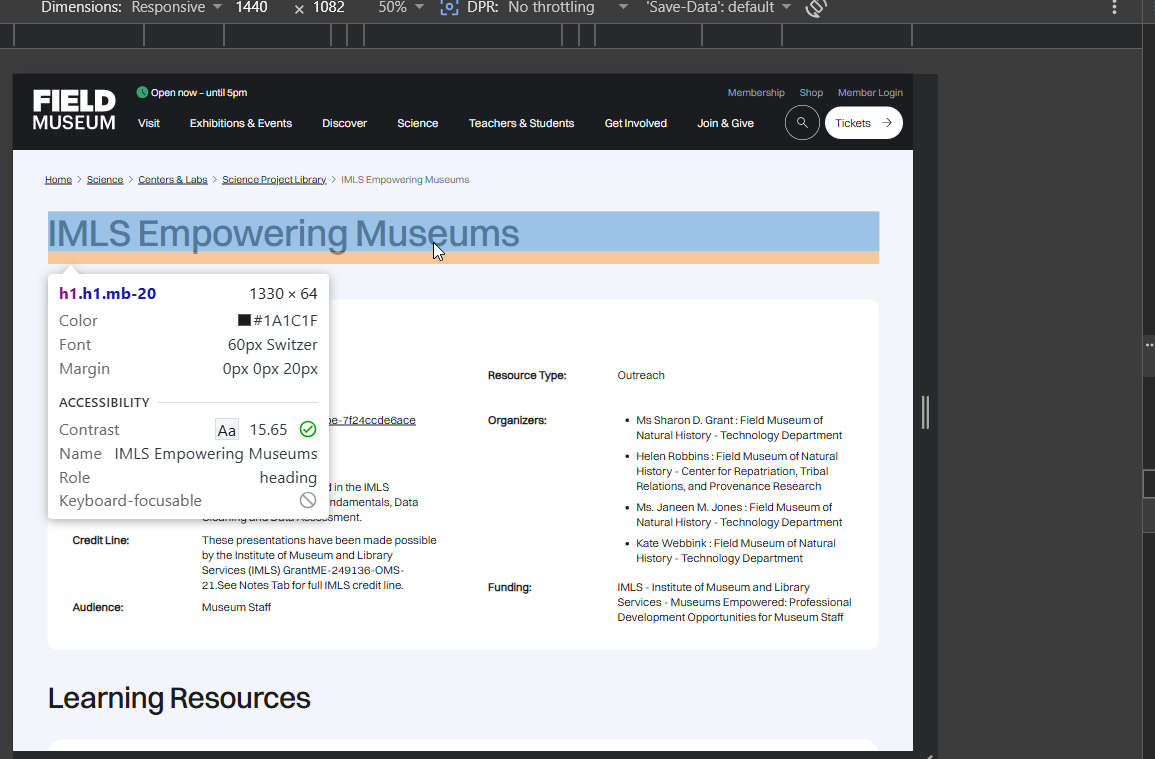This screenshot has width=1155, height=759.
Task: Click the viewport height field showing 1082
Action: coord(328,8)
